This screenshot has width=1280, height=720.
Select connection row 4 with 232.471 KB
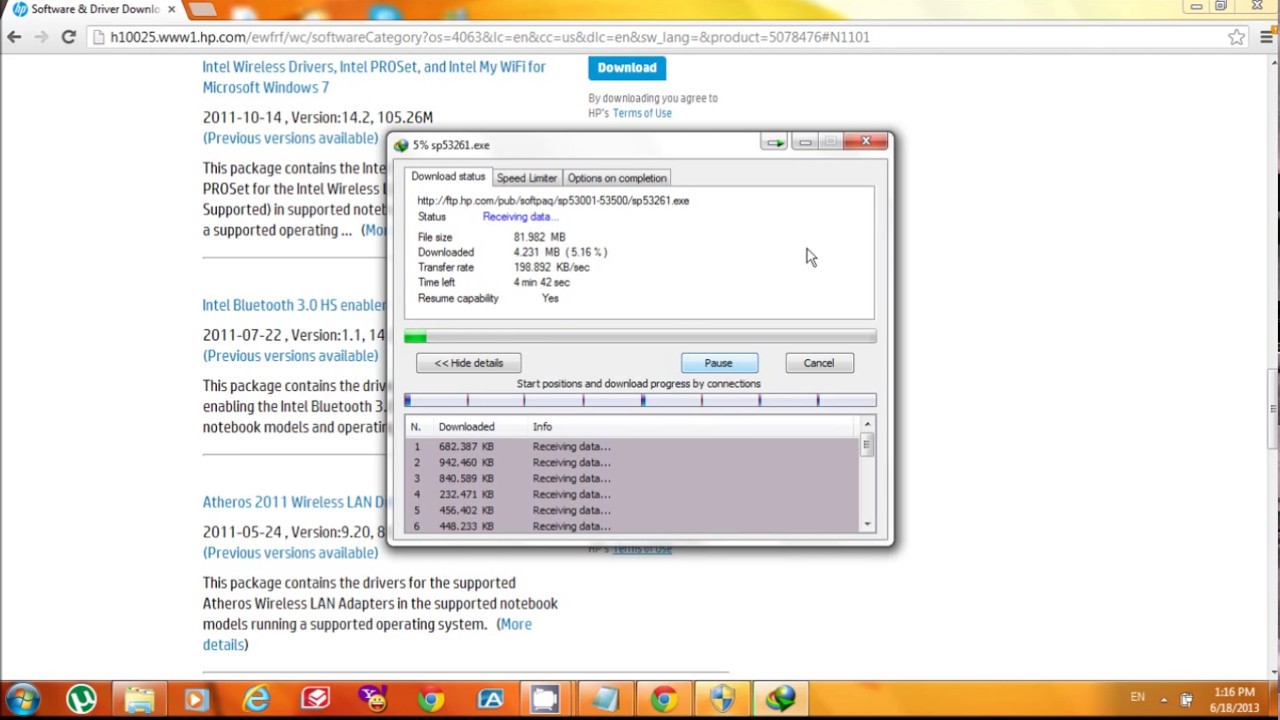tap(632, 494)
